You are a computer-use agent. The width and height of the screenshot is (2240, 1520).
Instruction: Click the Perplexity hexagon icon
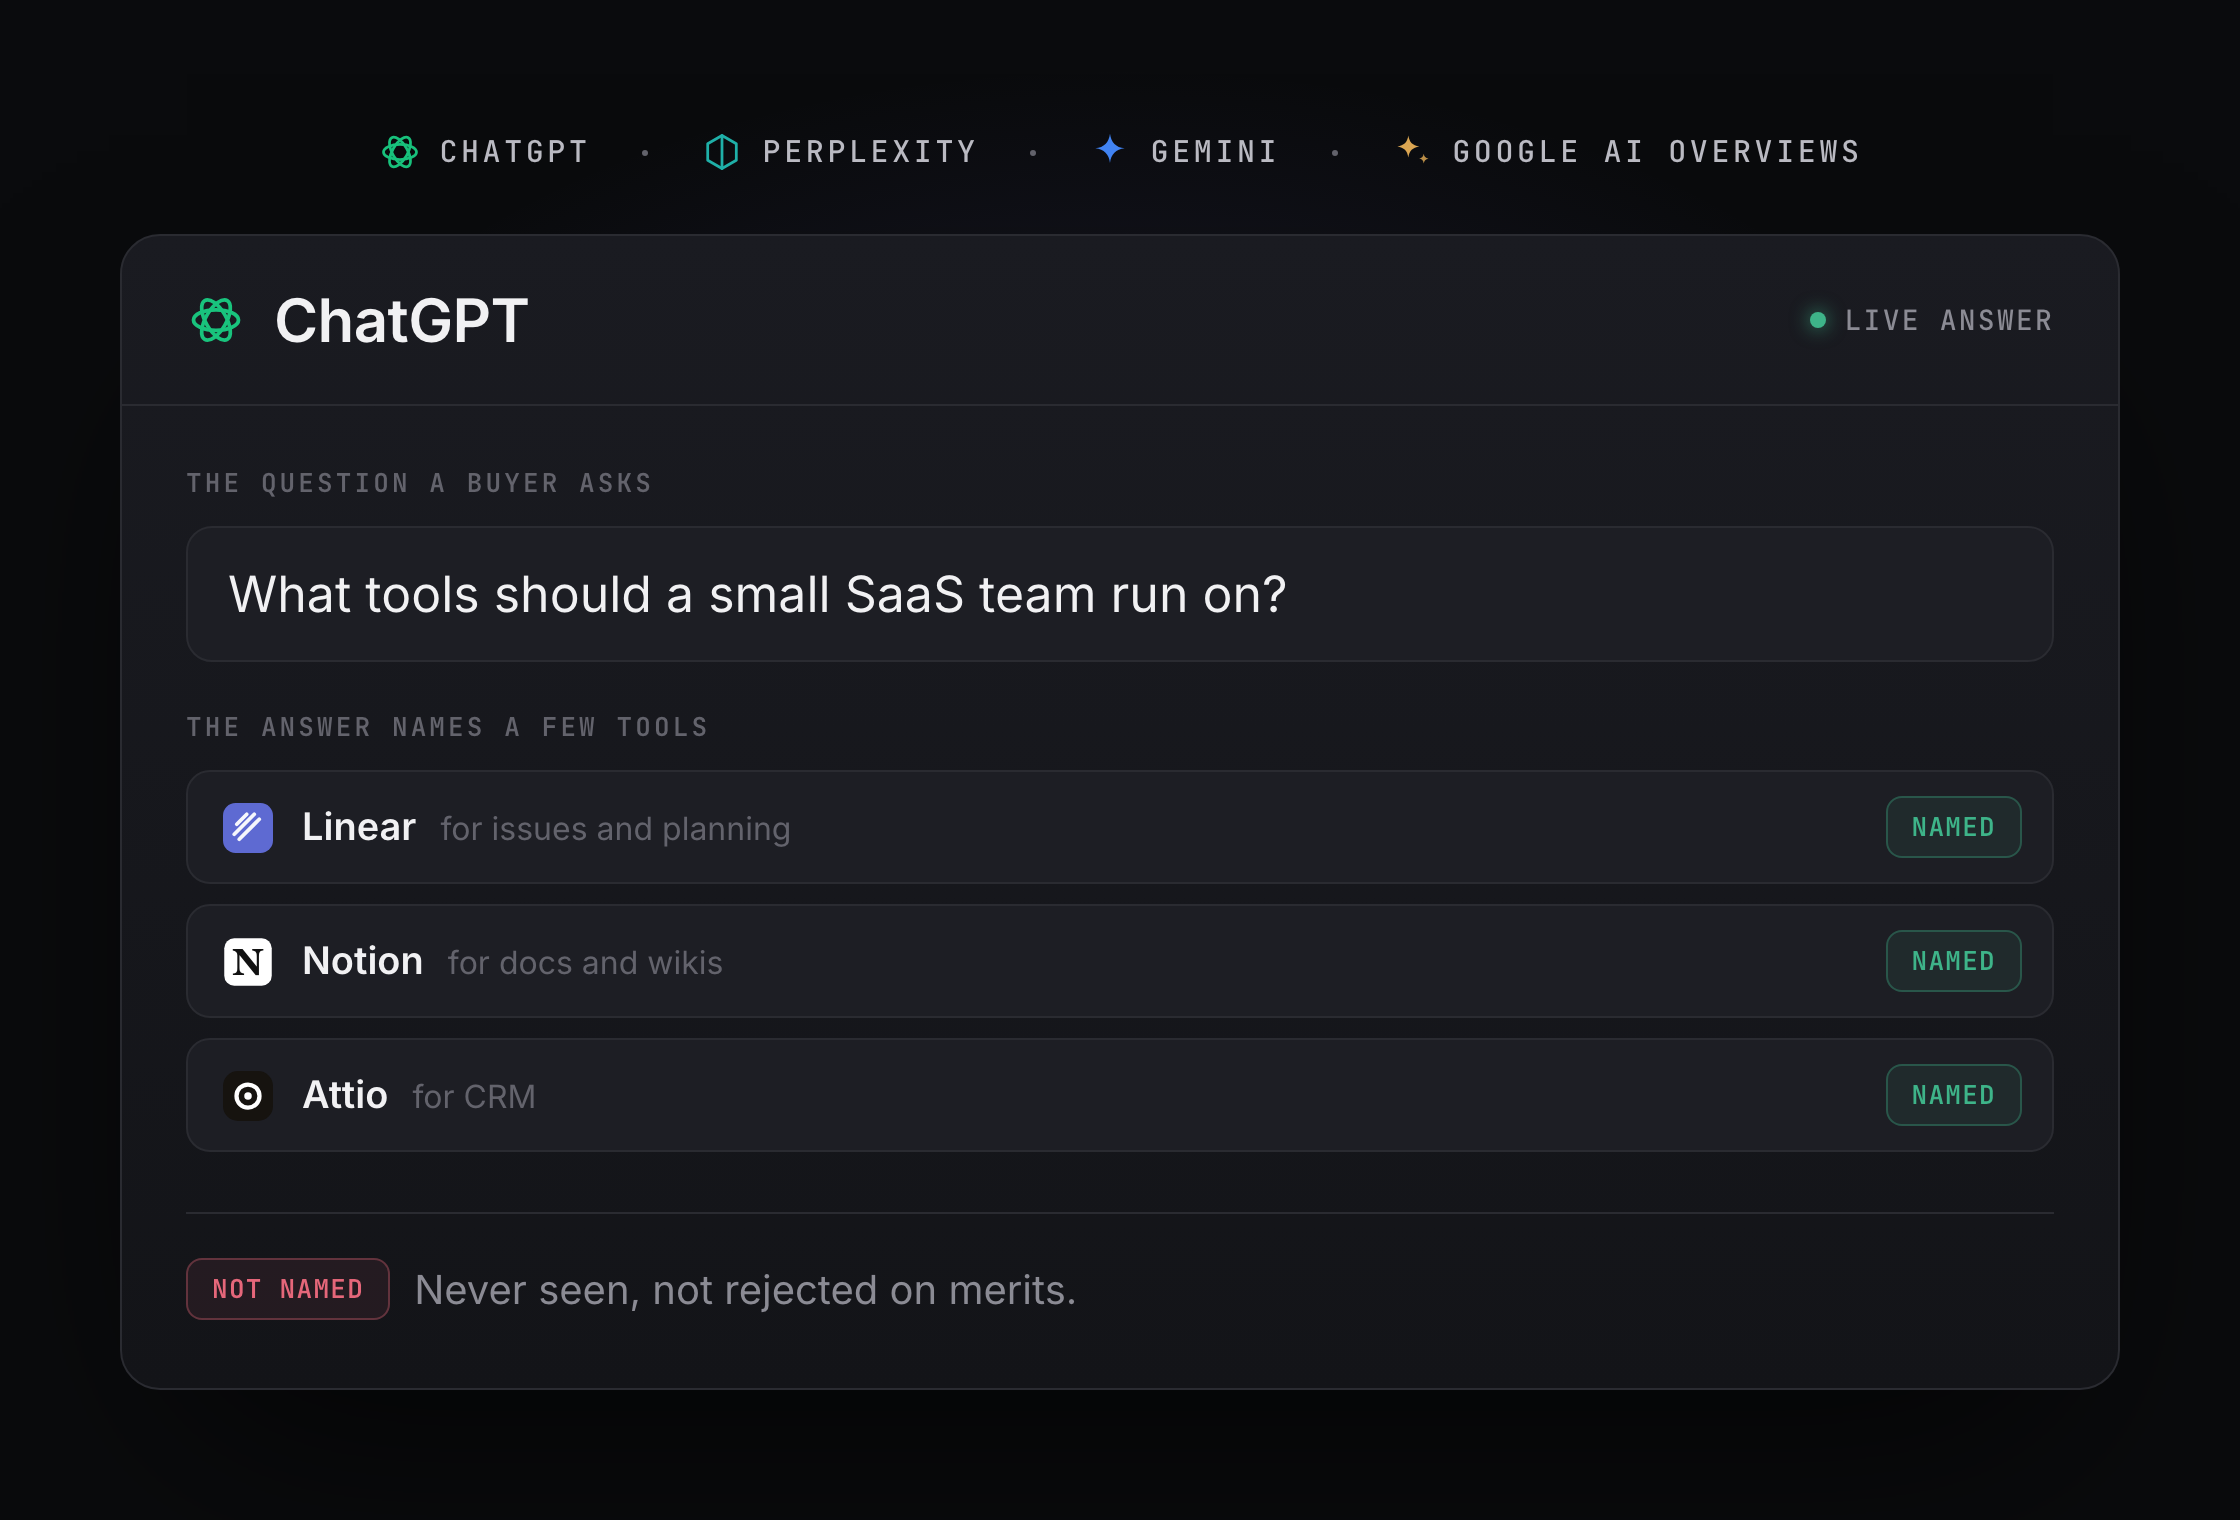point(722,152)
